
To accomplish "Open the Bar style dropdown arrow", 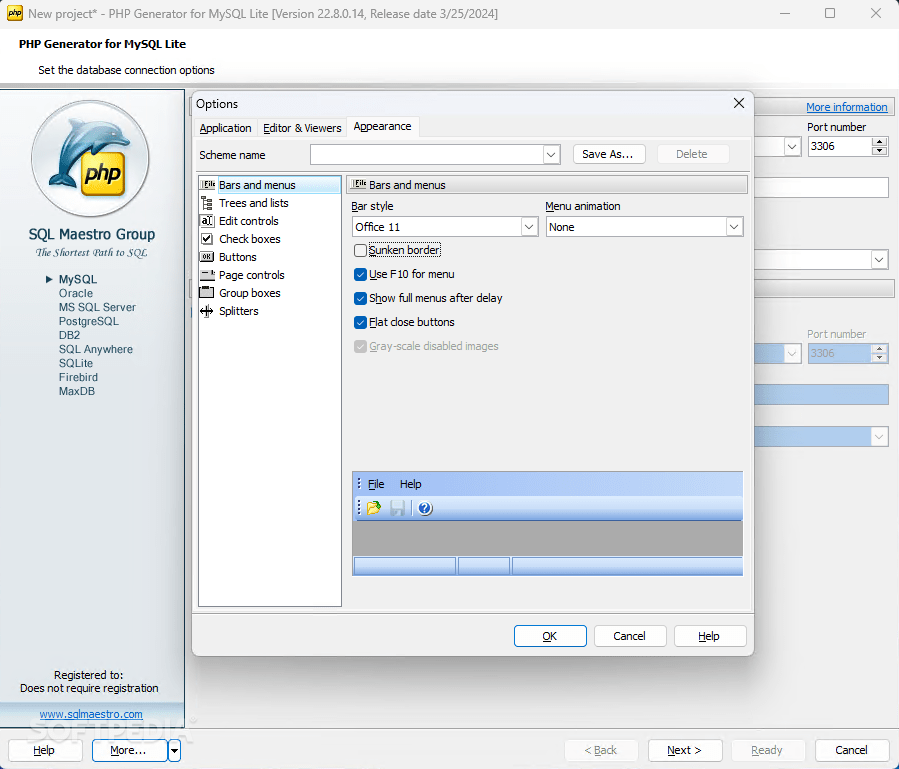I will 529,227.
